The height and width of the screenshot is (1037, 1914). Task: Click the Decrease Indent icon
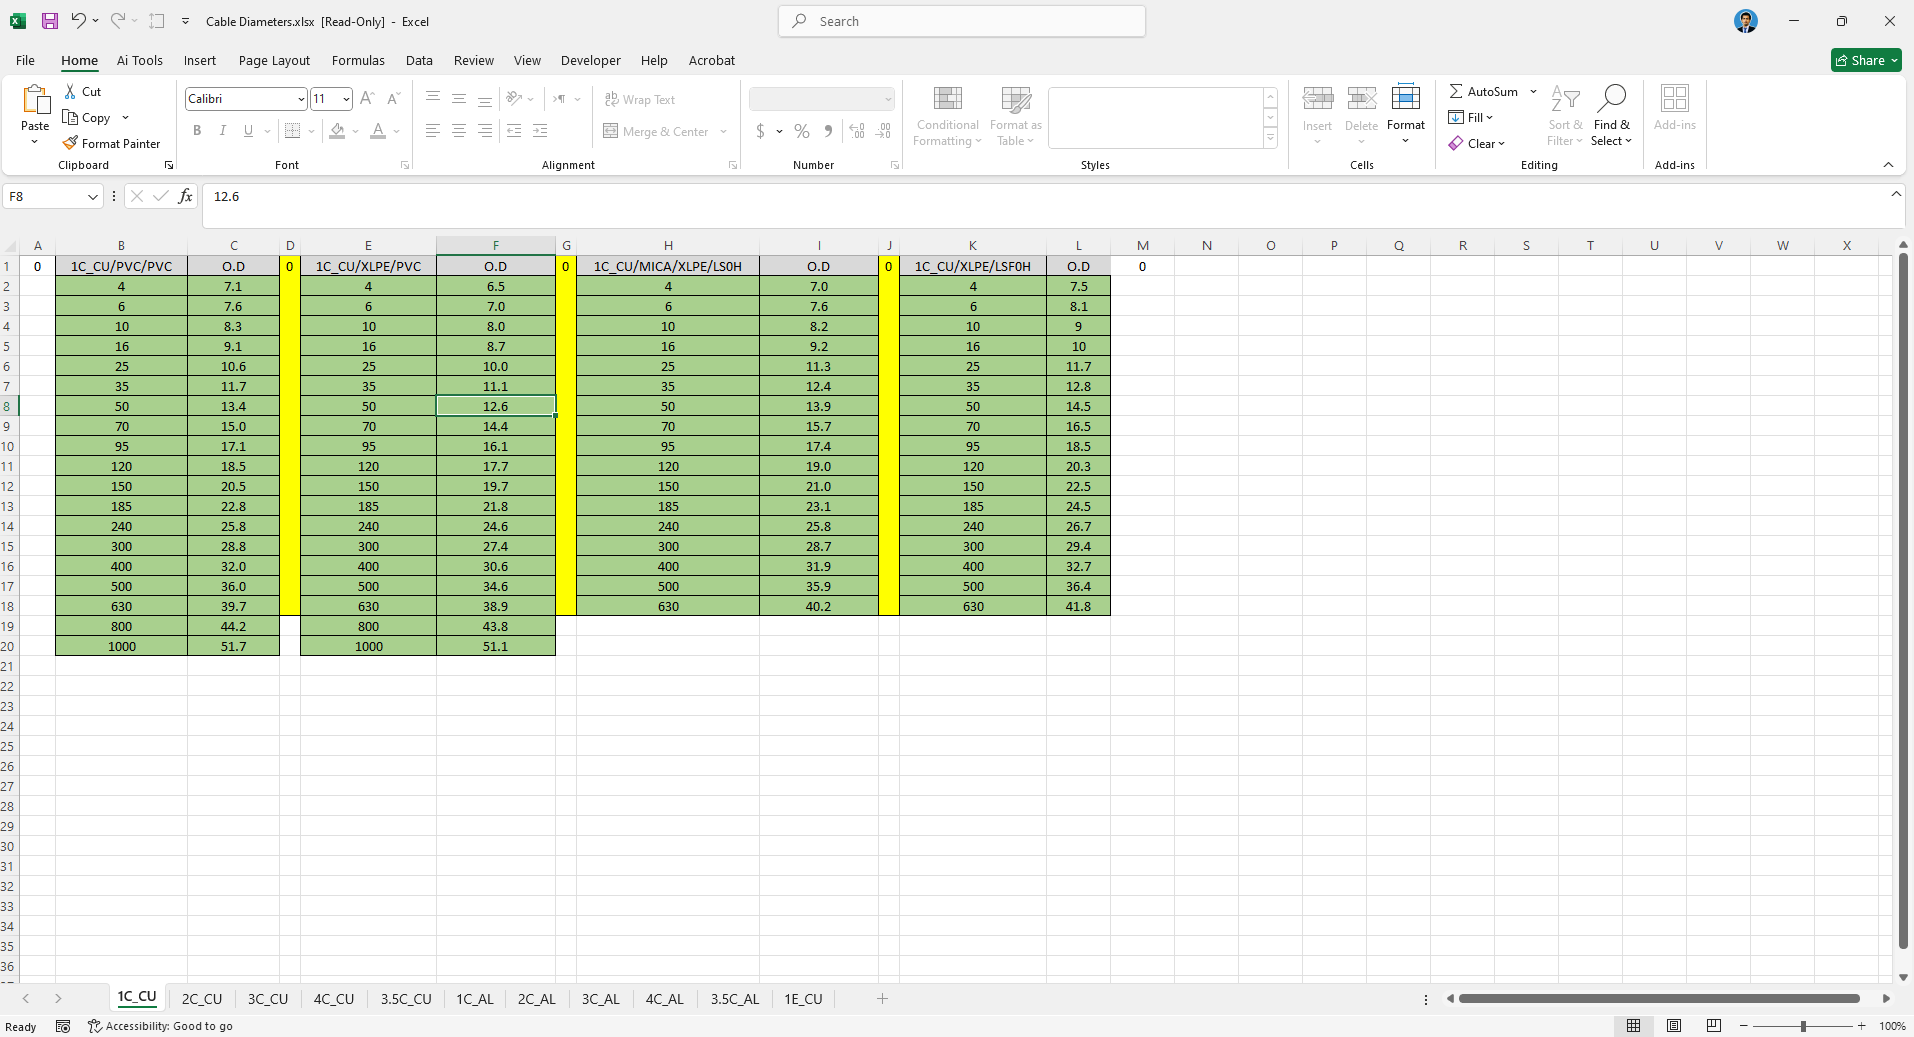click(514, 131)
